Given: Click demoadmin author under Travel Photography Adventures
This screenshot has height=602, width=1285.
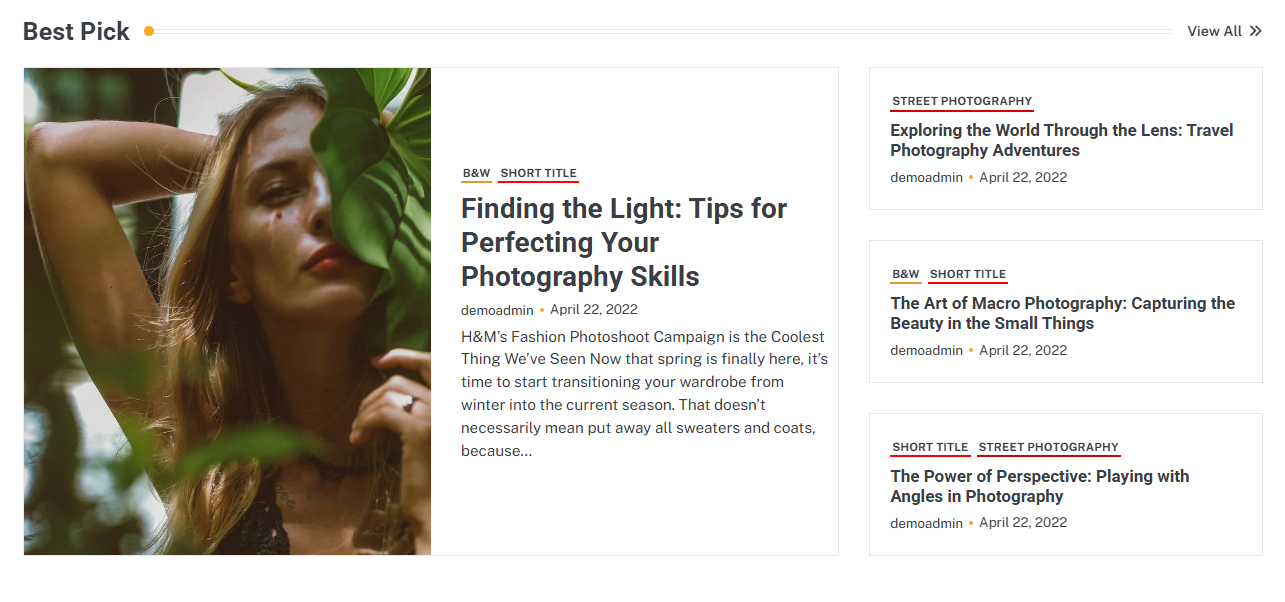Looking at the screenshot, I should [926, 178].
